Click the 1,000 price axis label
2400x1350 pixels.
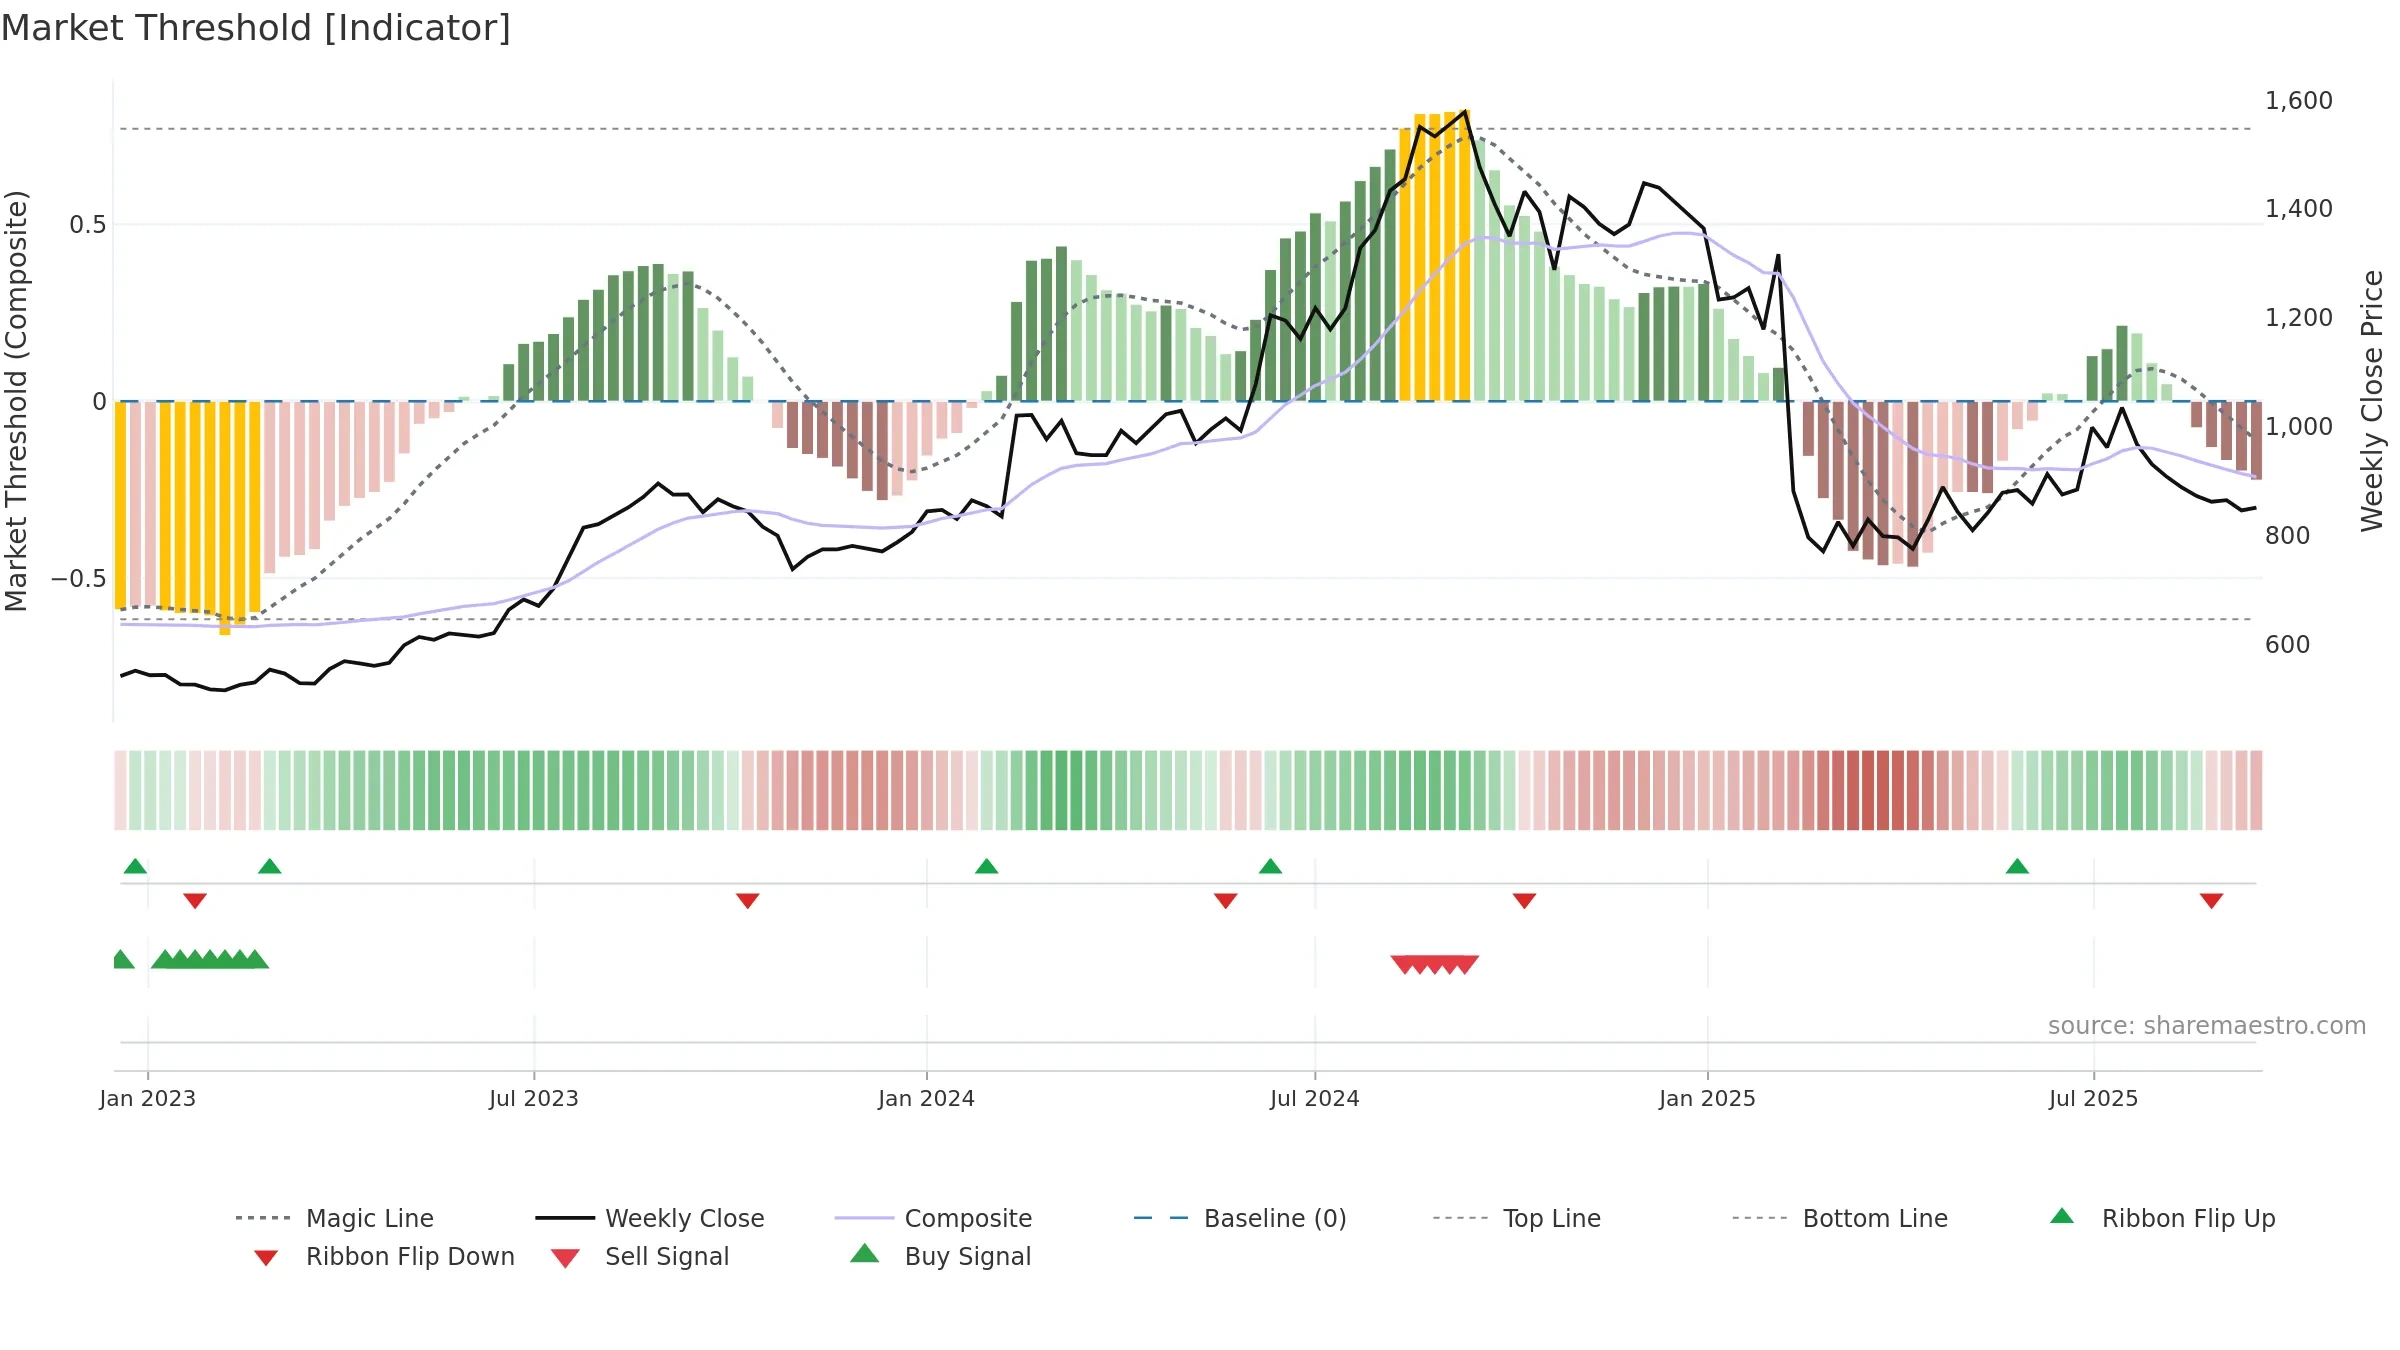2299,427
